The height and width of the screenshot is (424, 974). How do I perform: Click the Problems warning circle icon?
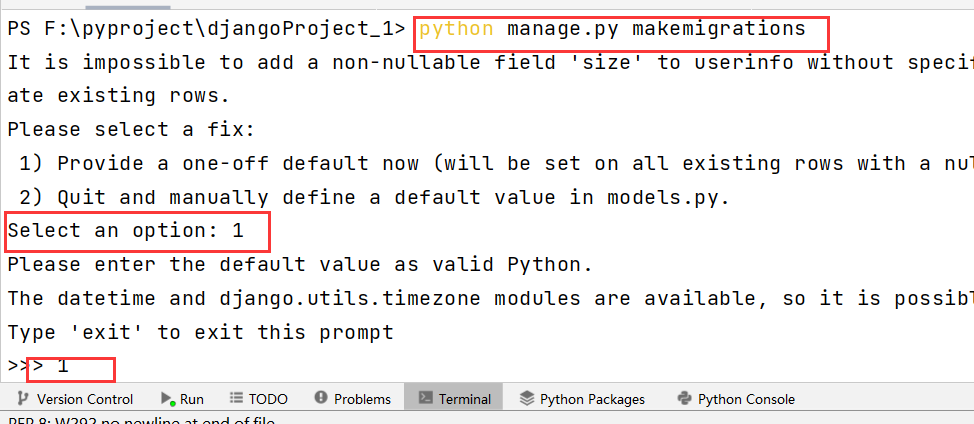pos(321,399)
